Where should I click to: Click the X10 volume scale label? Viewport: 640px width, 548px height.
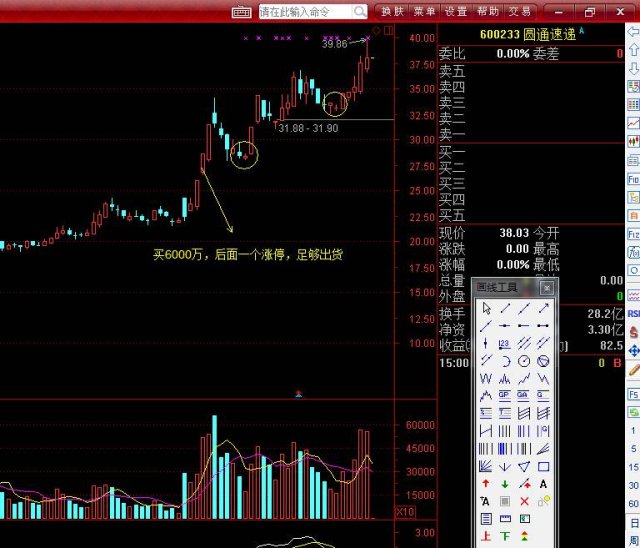click(406, 511)
